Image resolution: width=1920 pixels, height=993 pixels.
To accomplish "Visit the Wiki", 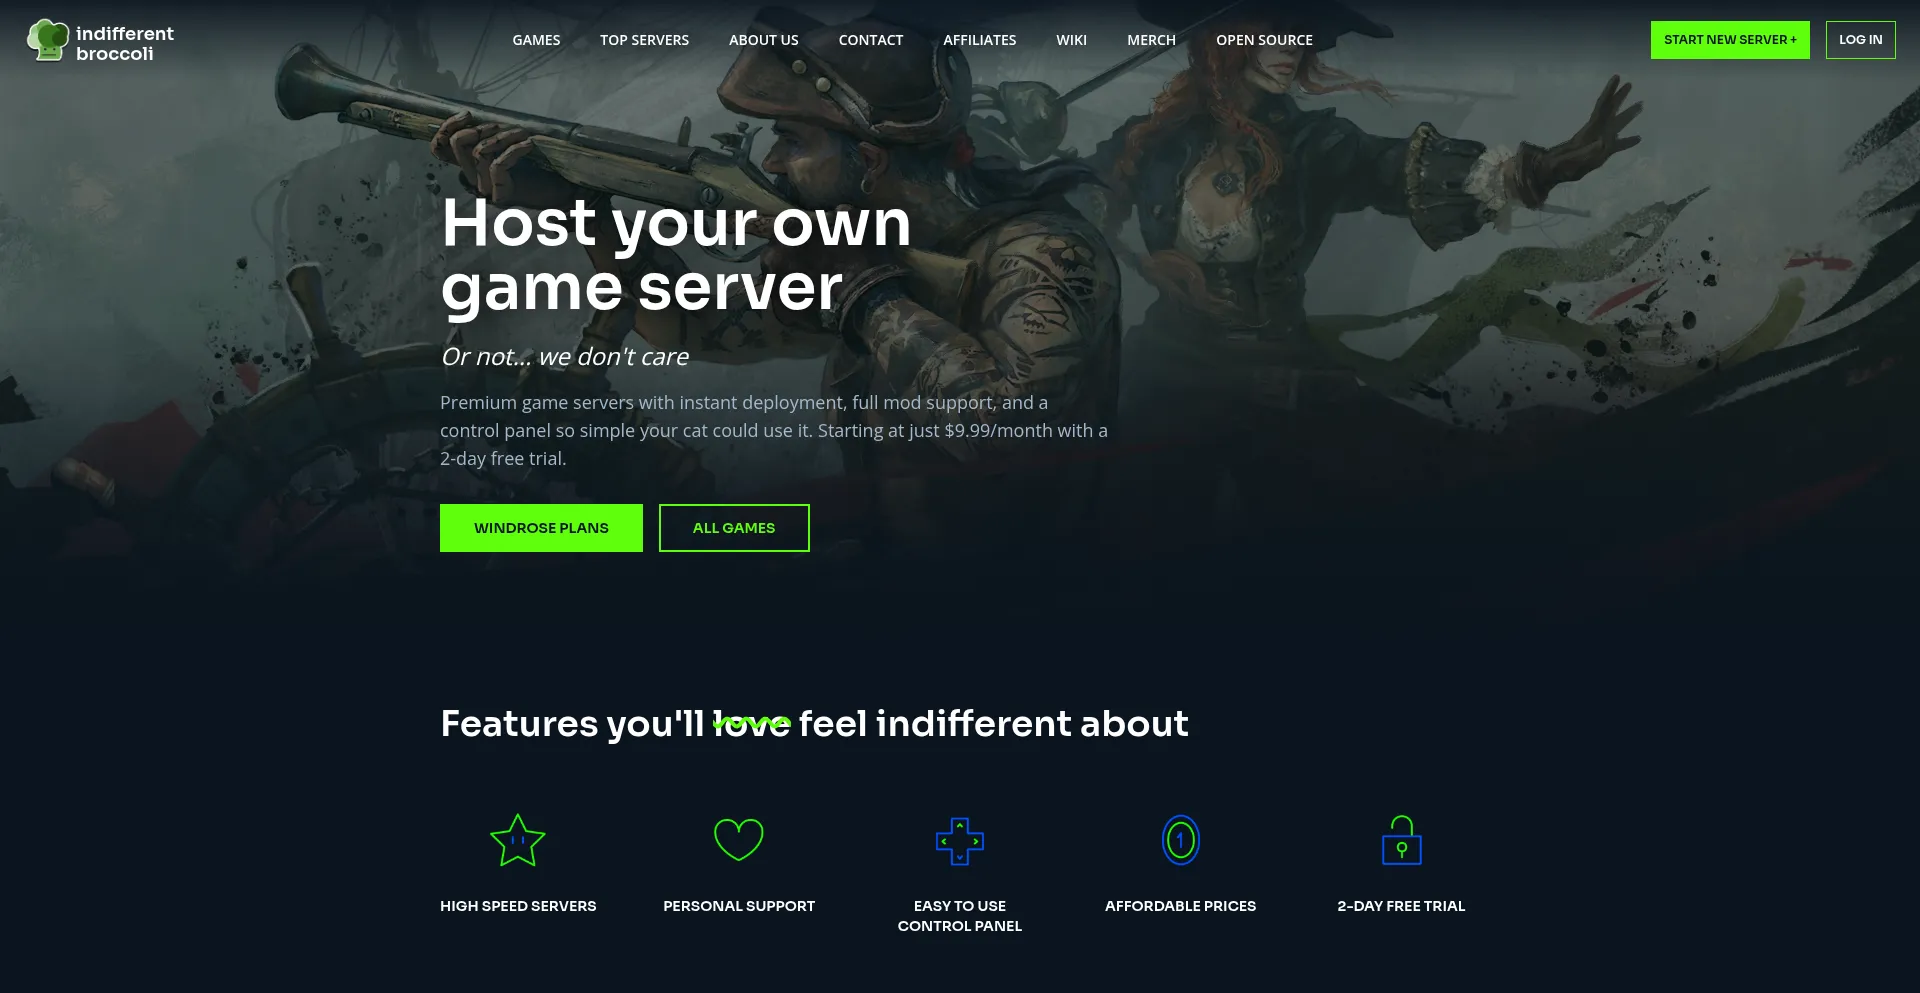I will tap(1071, 40).
